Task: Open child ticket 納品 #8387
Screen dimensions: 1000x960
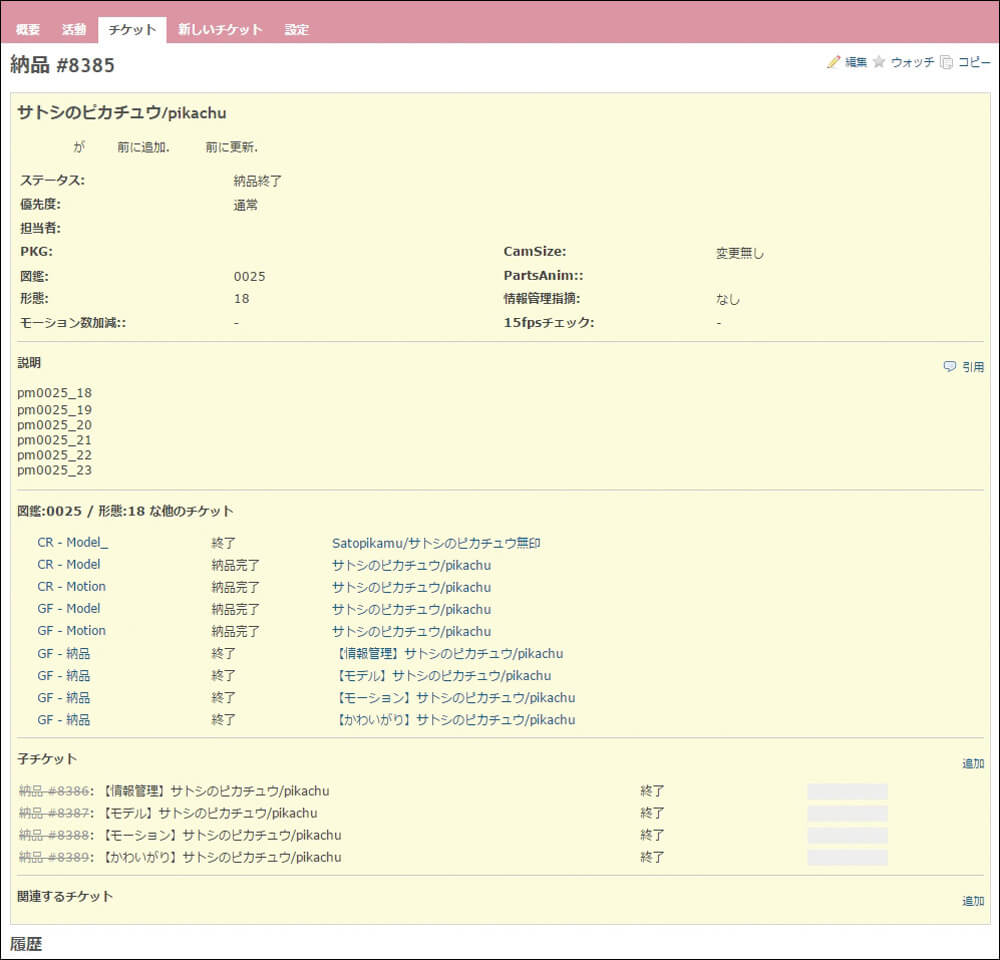Action: [54, 813]
